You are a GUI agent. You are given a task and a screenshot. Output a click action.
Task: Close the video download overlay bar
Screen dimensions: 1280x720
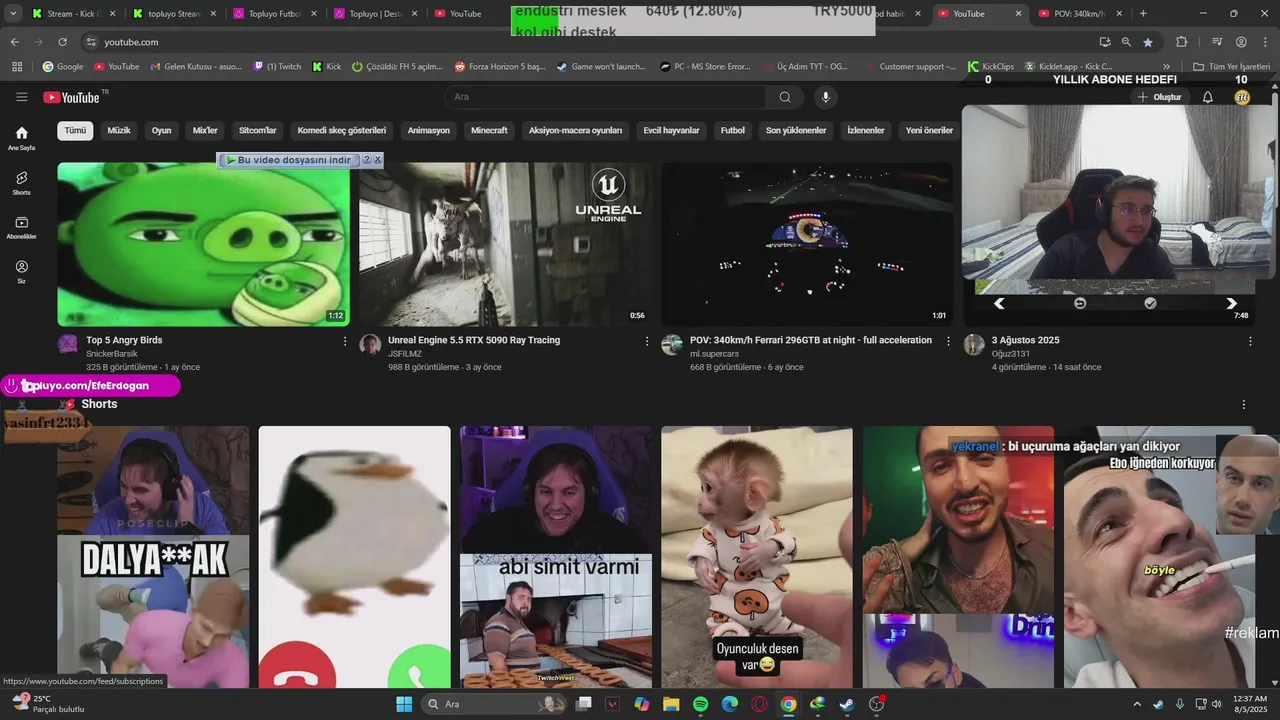pos(378,160)
